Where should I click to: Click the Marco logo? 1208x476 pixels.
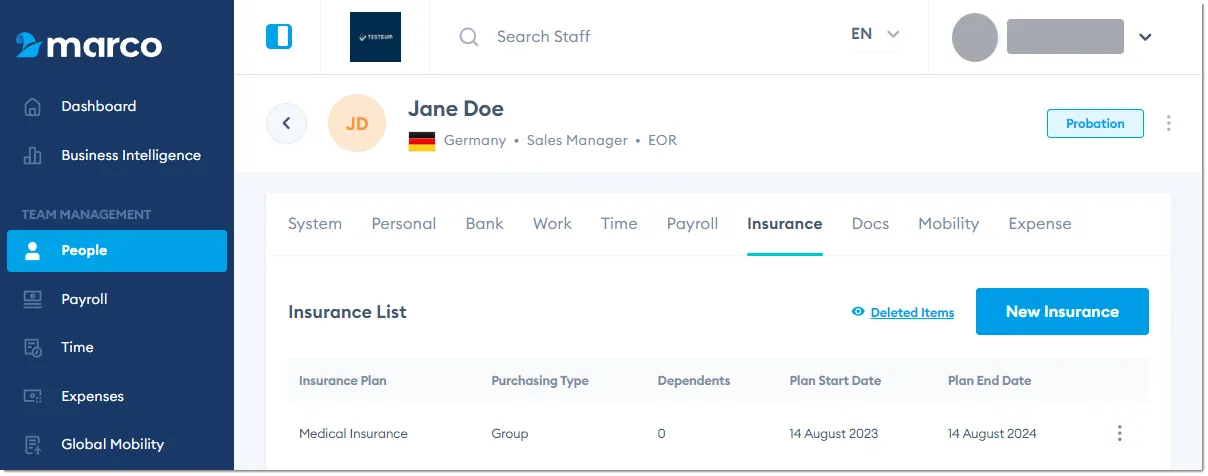88,45
